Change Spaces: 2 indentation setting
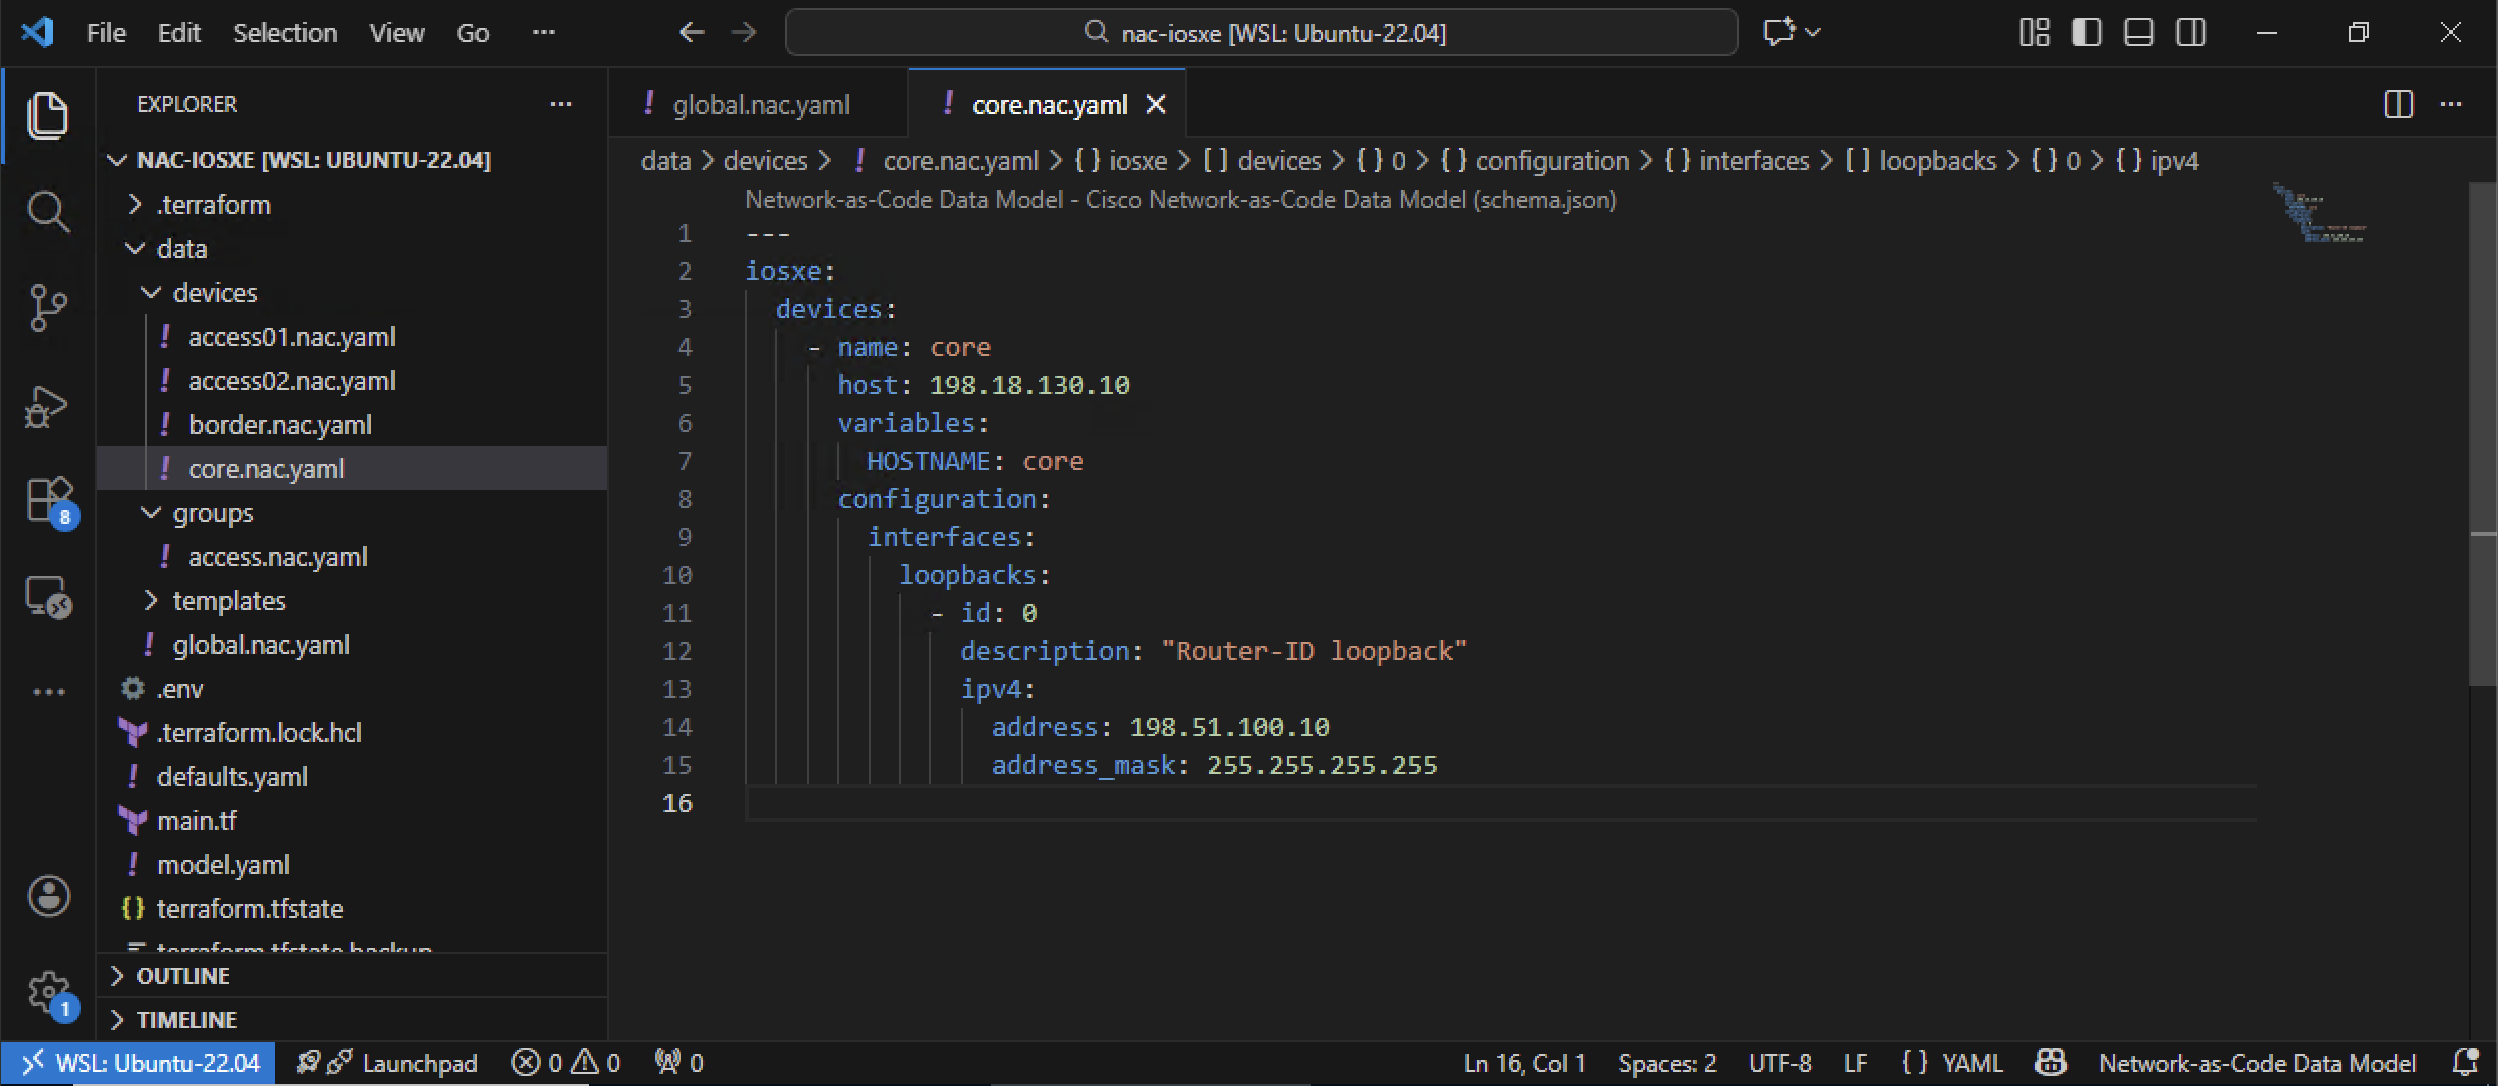 (x=1667, y=1062)
